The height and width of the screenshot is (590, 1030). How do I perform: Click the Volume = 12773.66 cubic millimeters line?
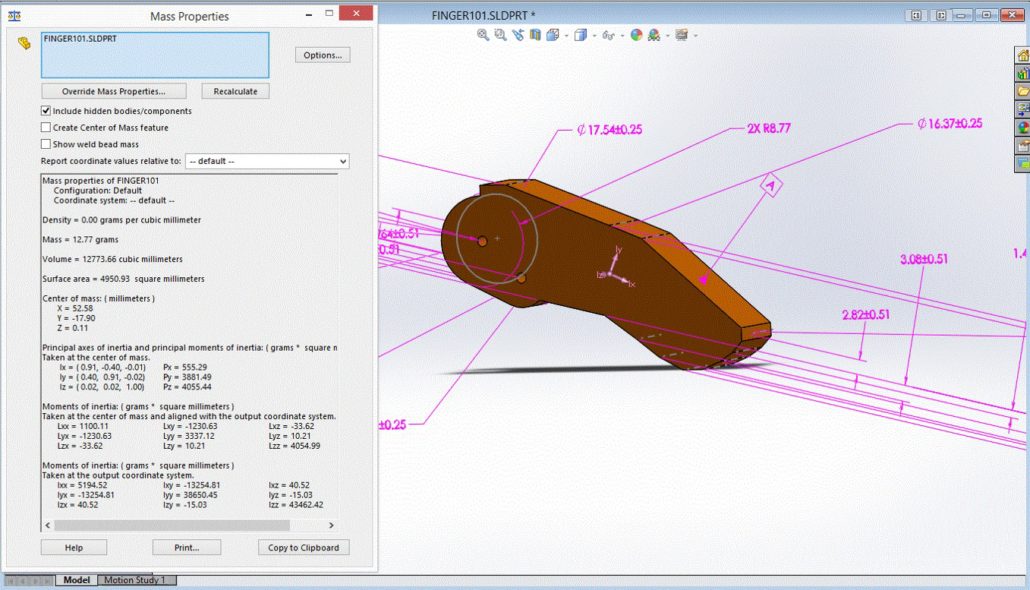click(112, 260)
